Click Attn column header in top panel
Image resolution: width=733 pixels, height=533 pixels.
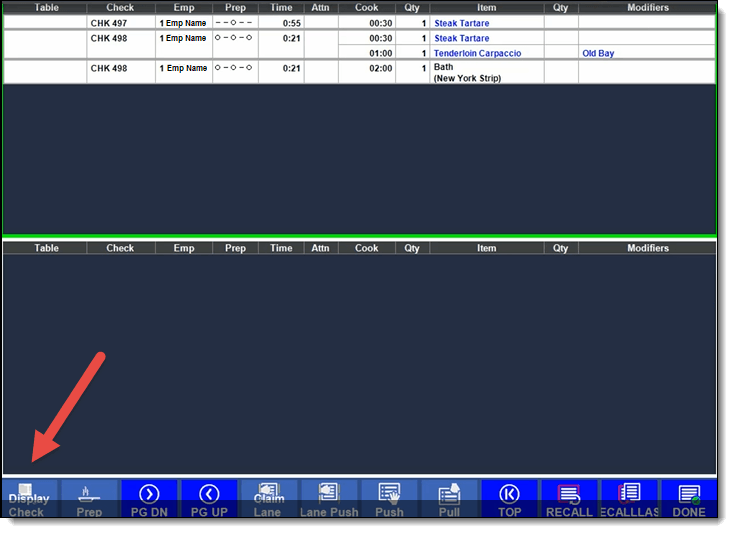tap(321, 7)
